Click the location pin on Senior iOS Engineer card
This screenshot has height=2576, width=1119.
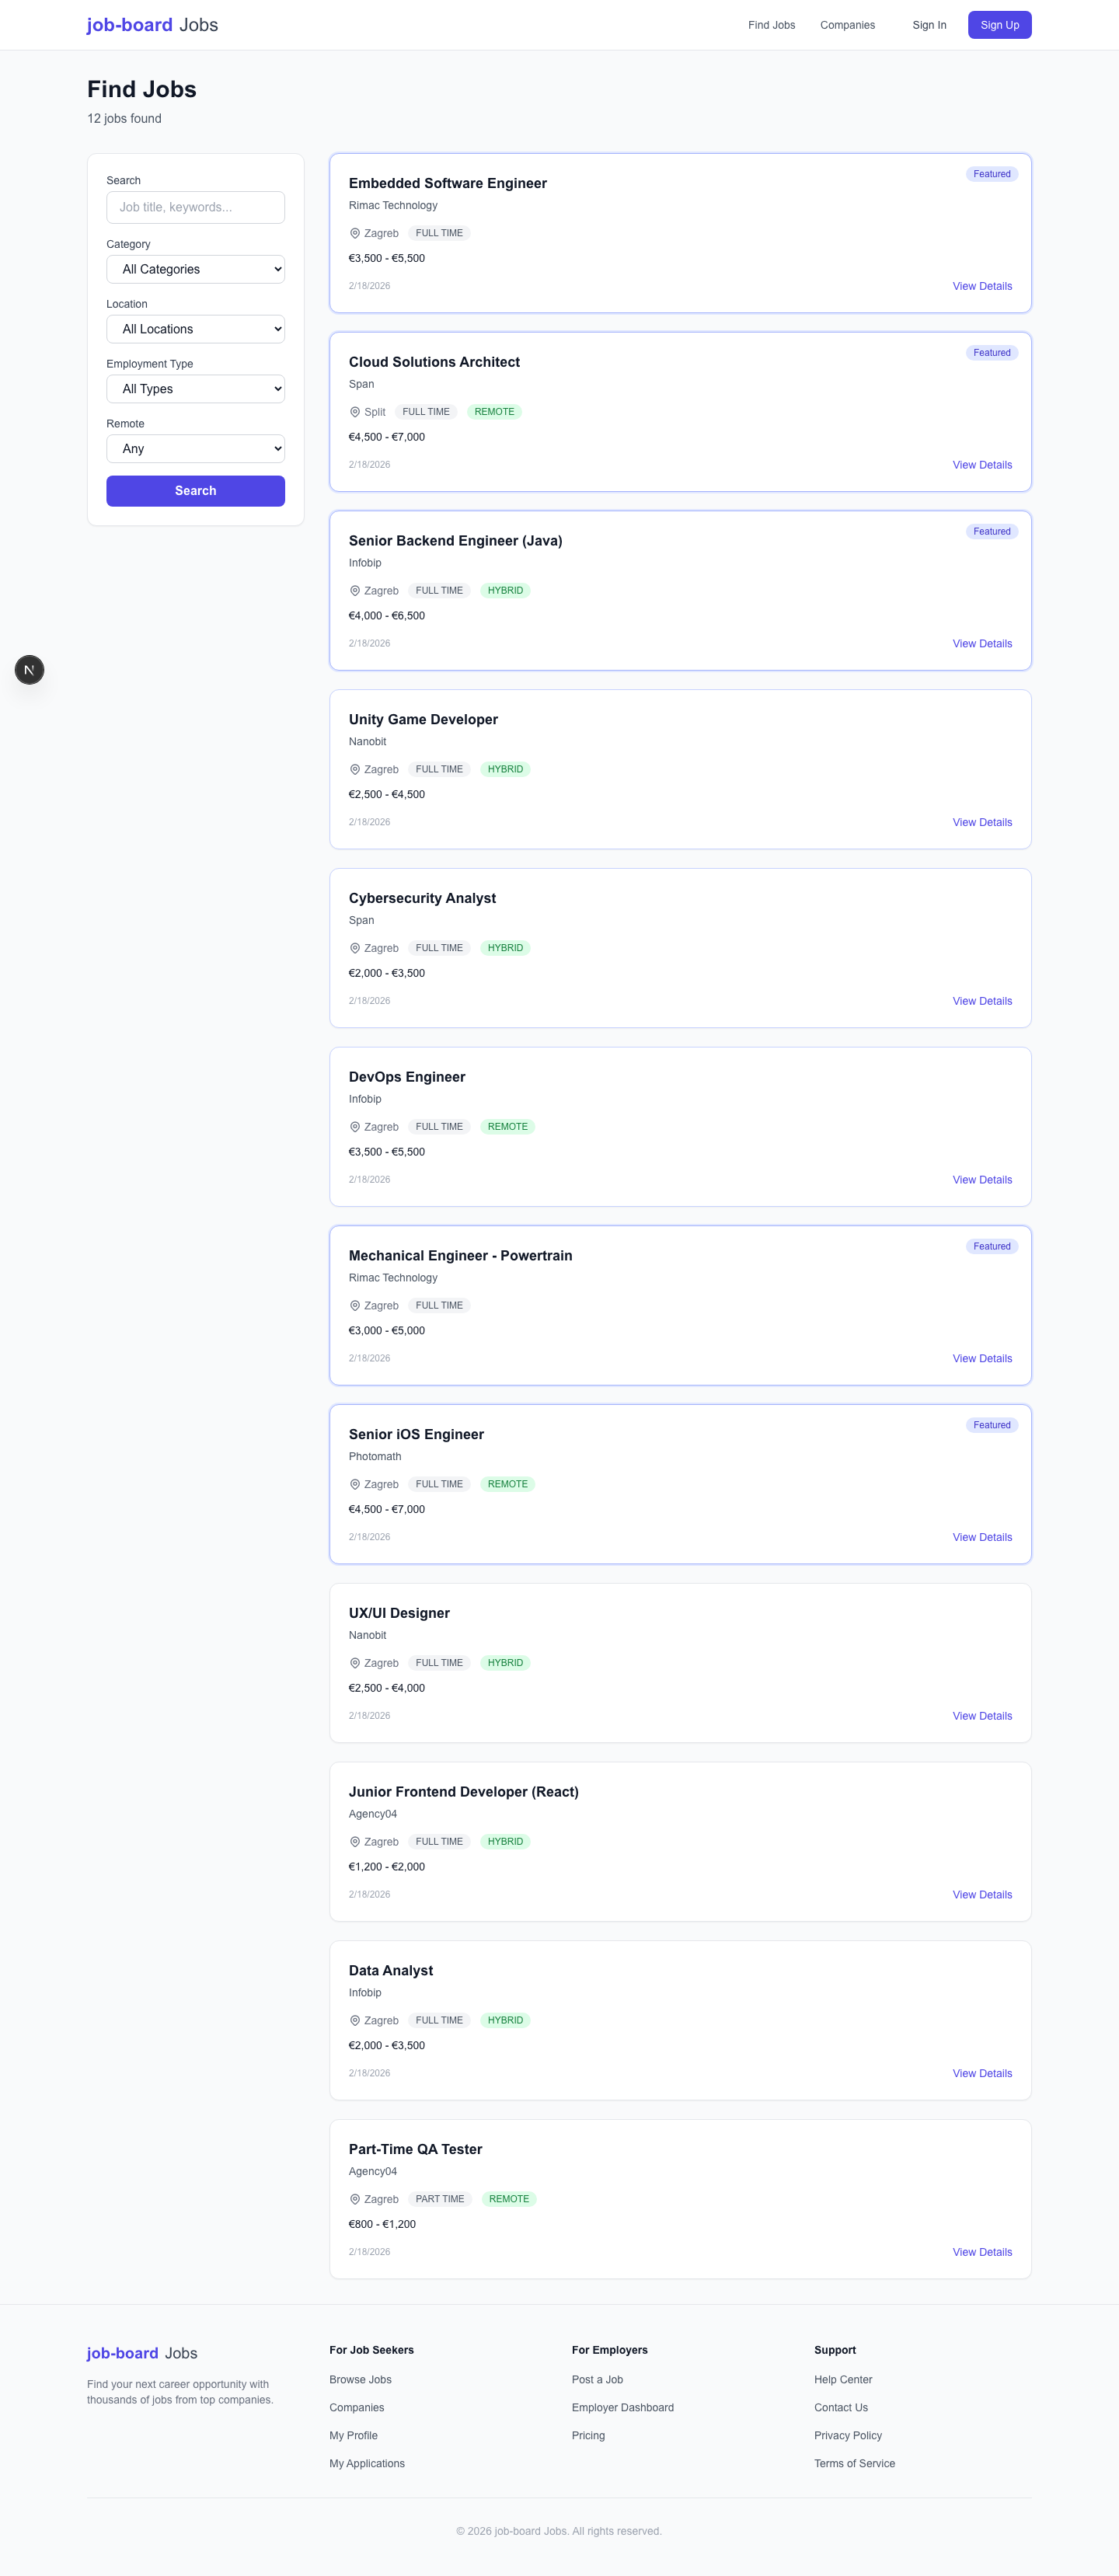(354, 1484)
